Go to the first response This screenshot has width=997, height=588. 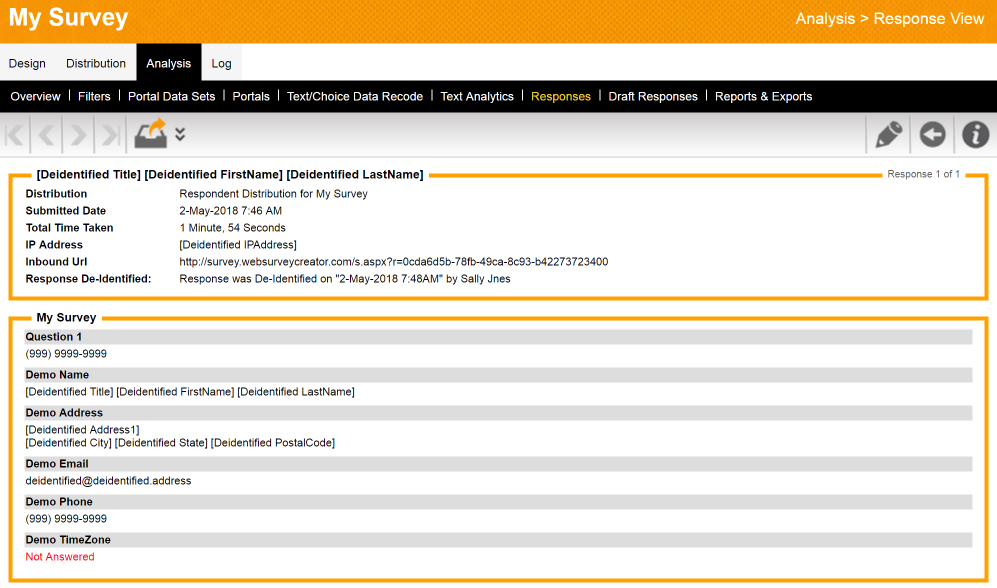coord(17,135)
